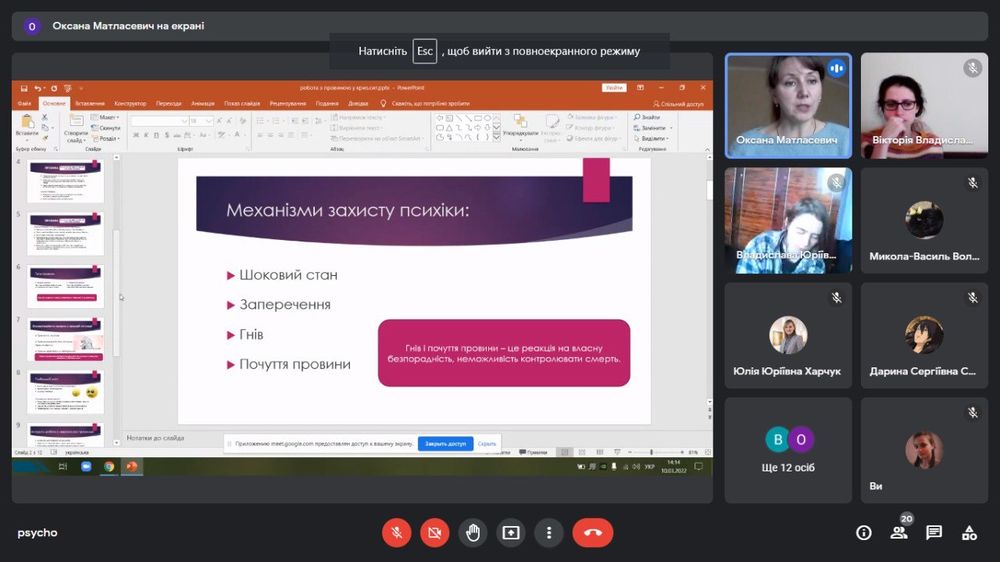Select slide 4 thumbnail
Screen dimensions: 1000x562
coord(65,181)
